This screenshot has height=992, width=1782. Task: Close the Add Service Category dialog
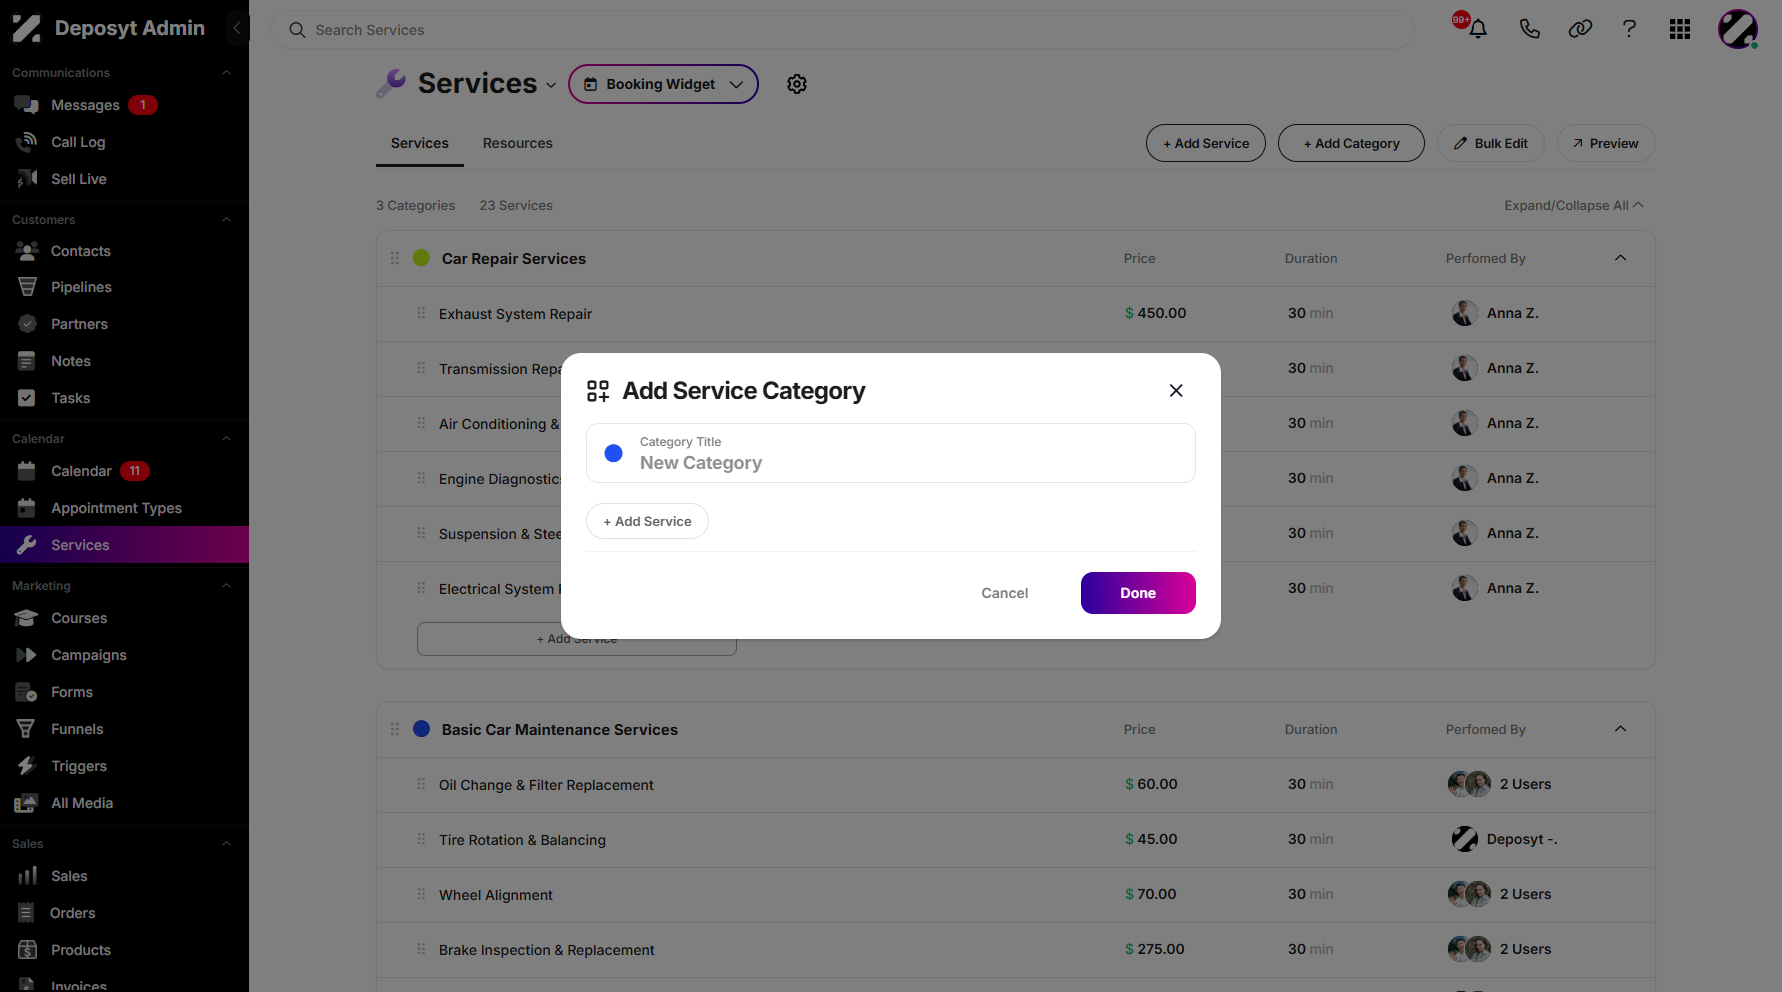tap(1176, 391)
